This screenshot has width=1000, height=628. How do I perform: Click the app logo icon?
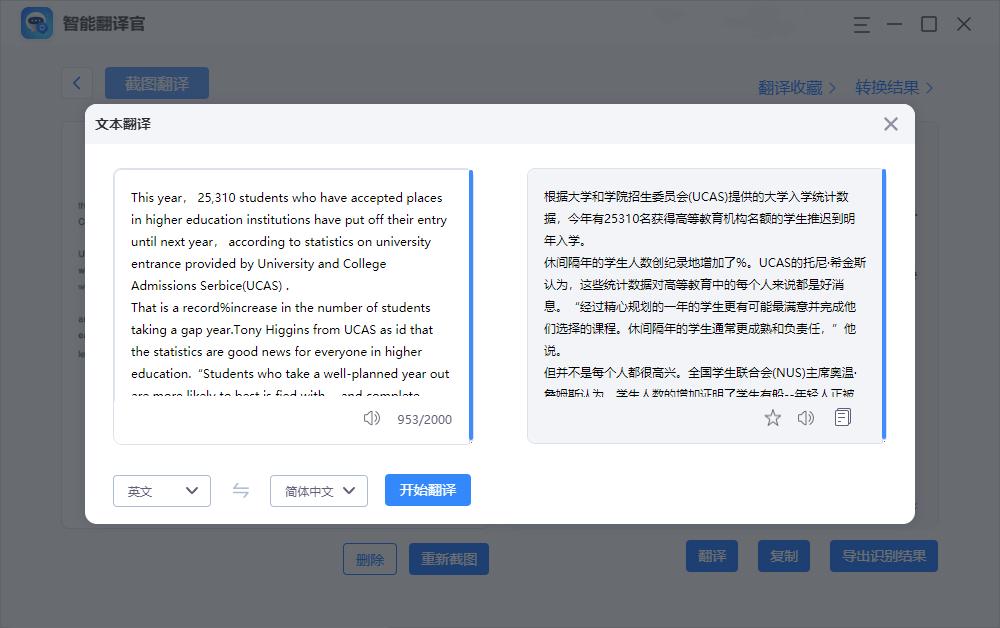[35, 23]
